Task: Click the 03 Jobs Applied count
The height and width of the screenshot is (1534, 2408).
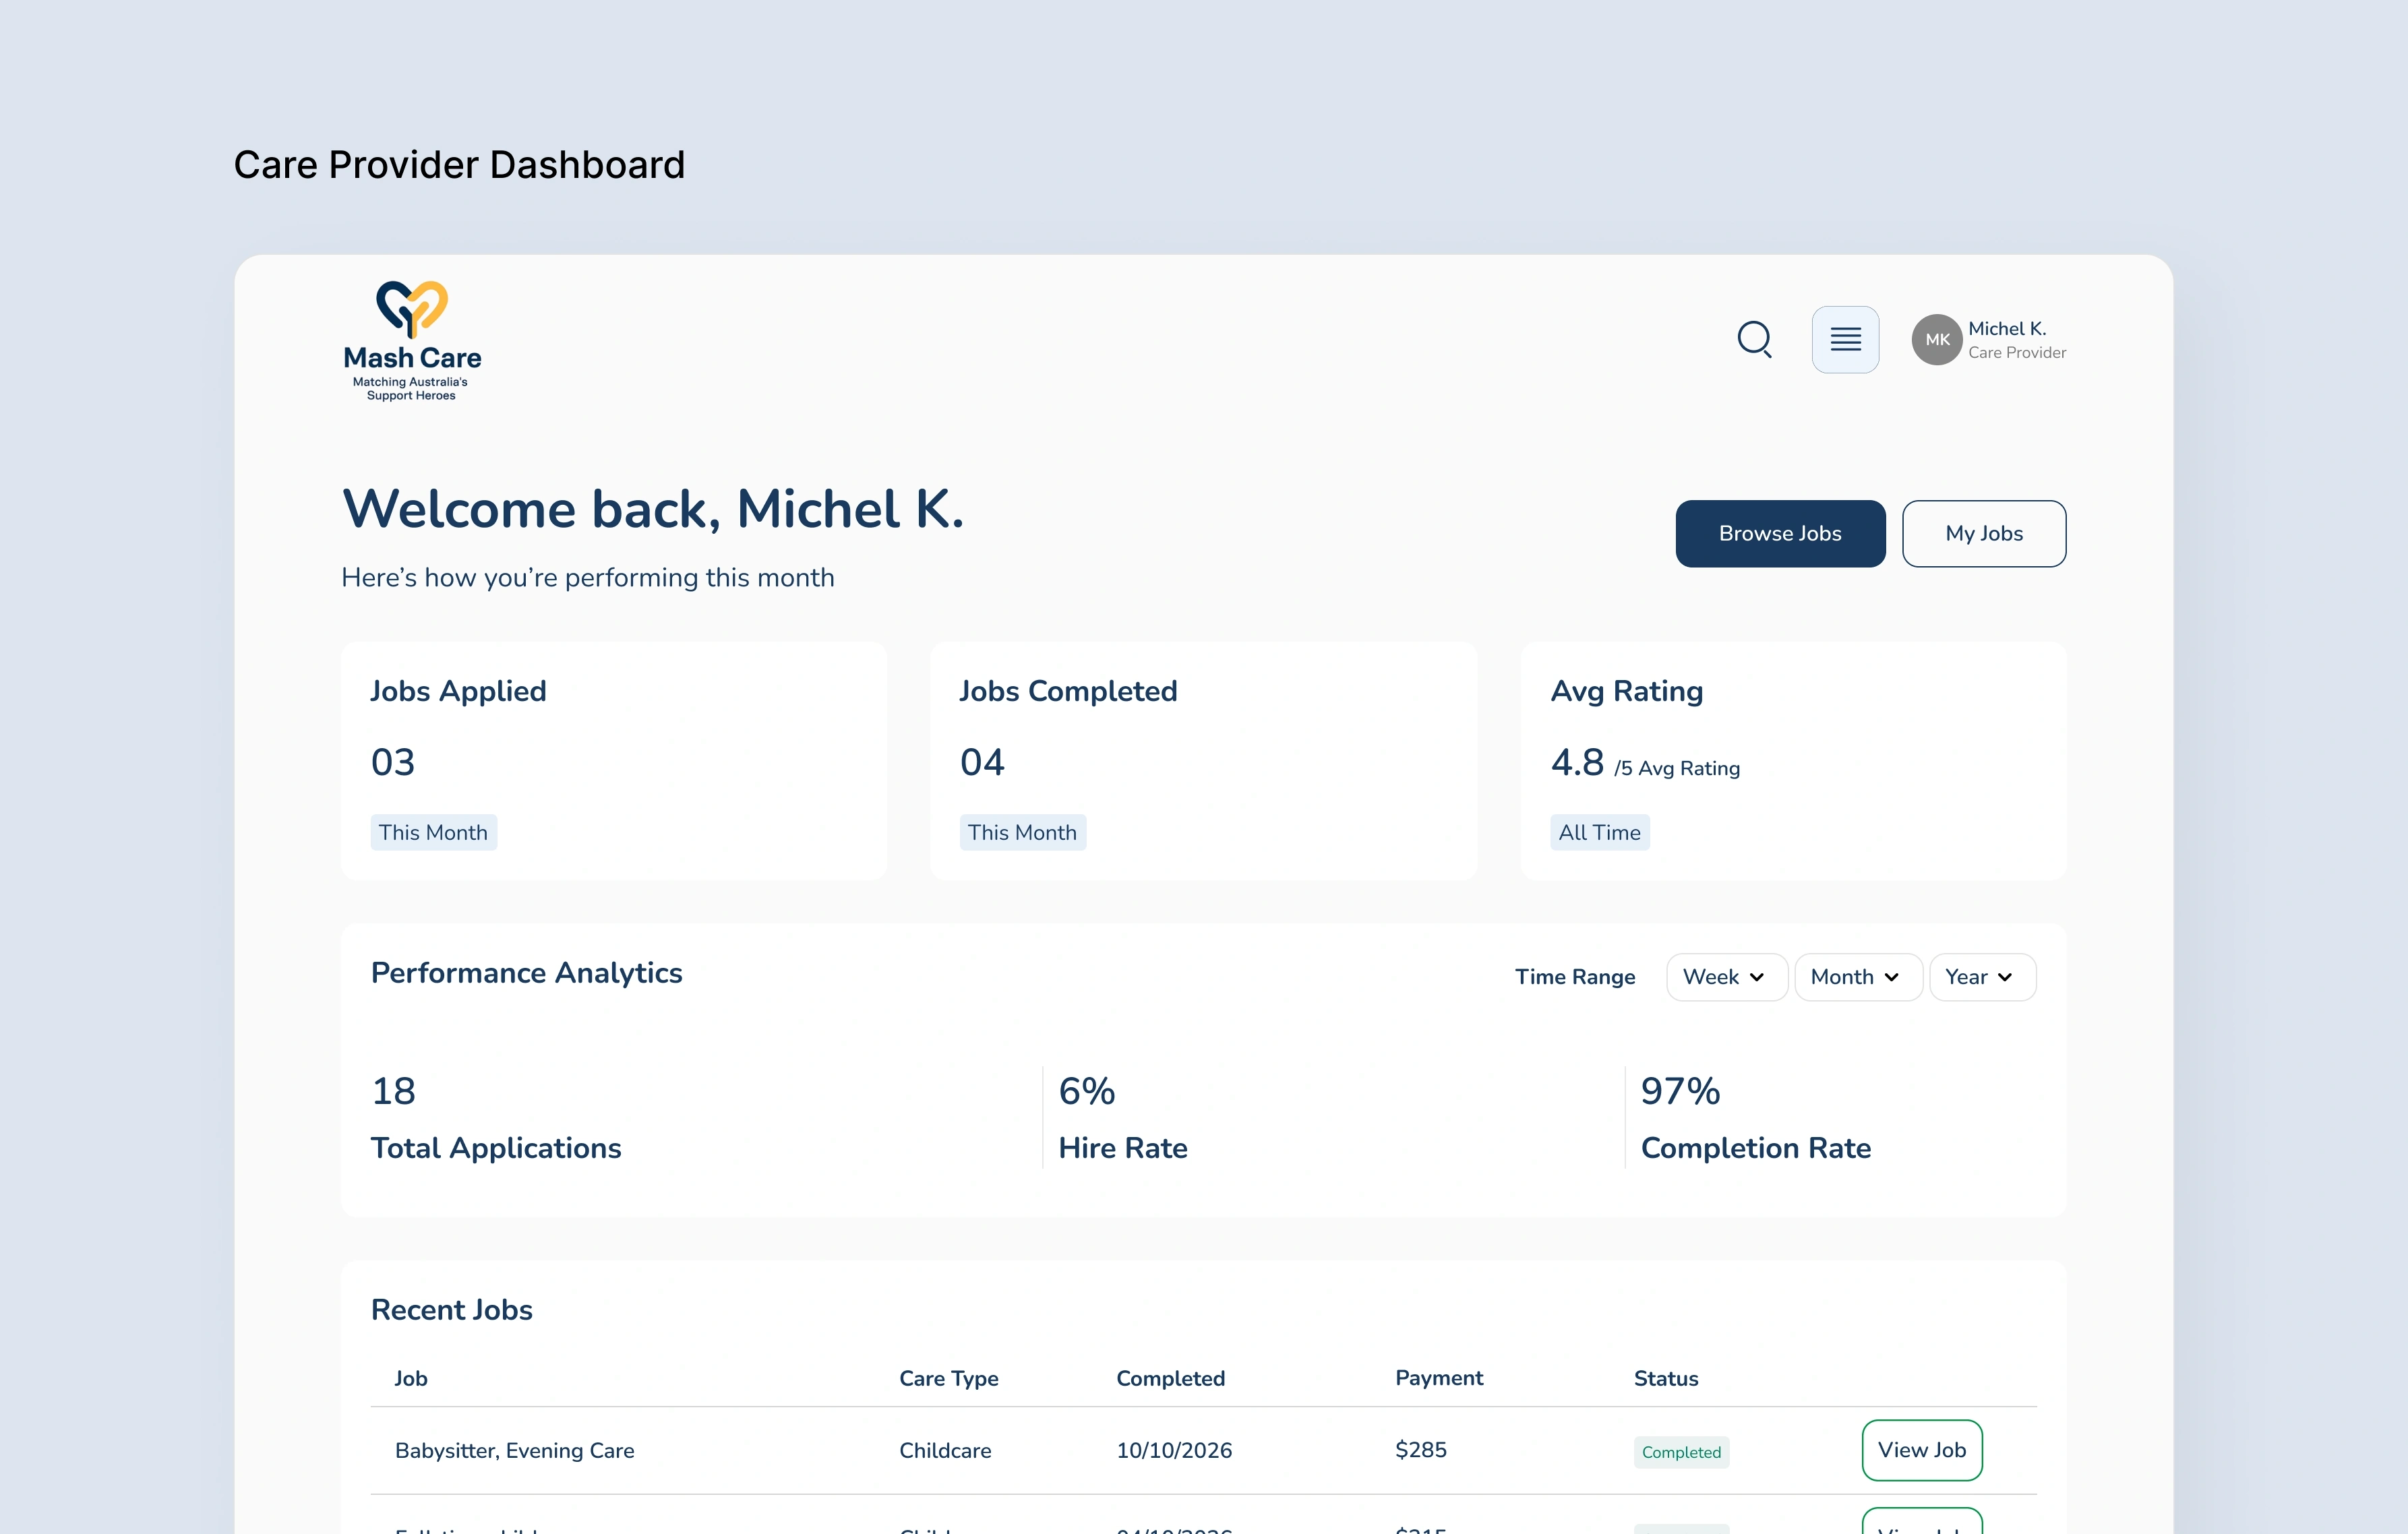Action: pyautogui.click(x=392, y=762)
